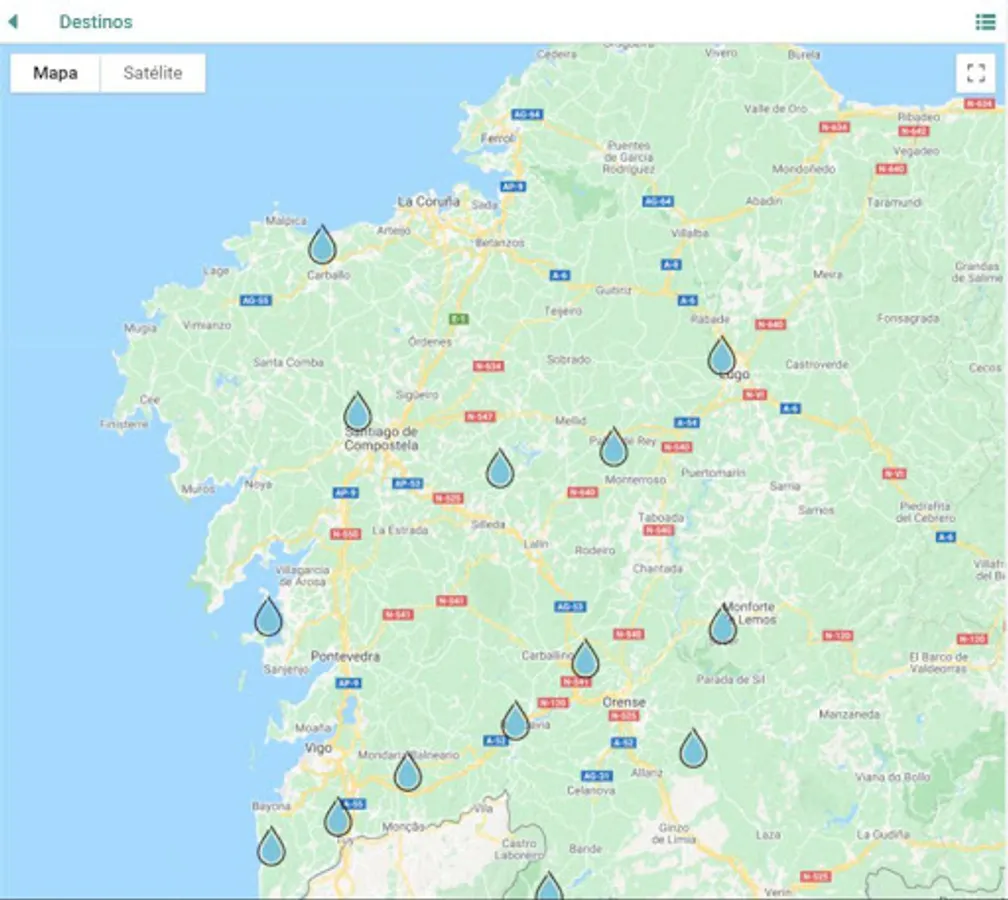Click the water drop marker near Carballo
This screenshot has height=900, width=1008.
[322, 245]
